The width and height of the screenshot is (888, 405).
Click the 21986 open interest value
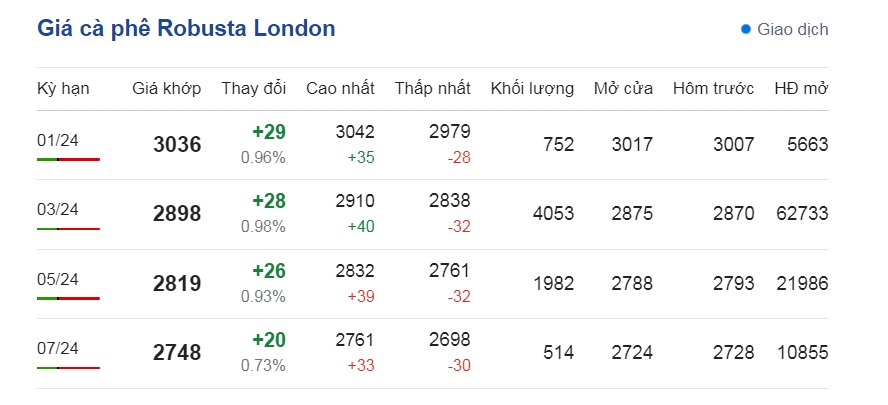coord(802,283)
